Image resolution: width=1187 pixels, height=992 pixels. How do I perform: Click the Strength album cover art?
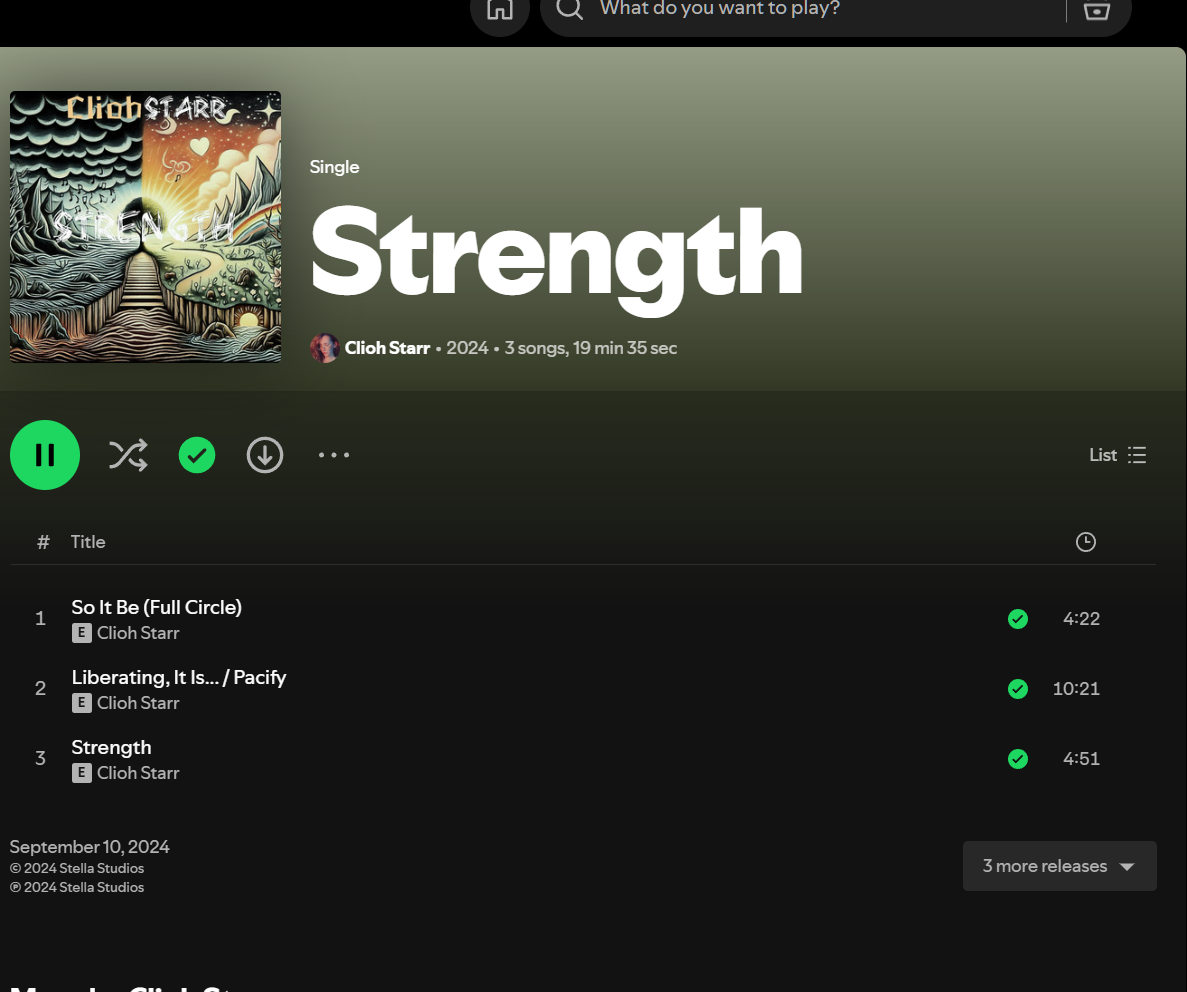point(145,227)
